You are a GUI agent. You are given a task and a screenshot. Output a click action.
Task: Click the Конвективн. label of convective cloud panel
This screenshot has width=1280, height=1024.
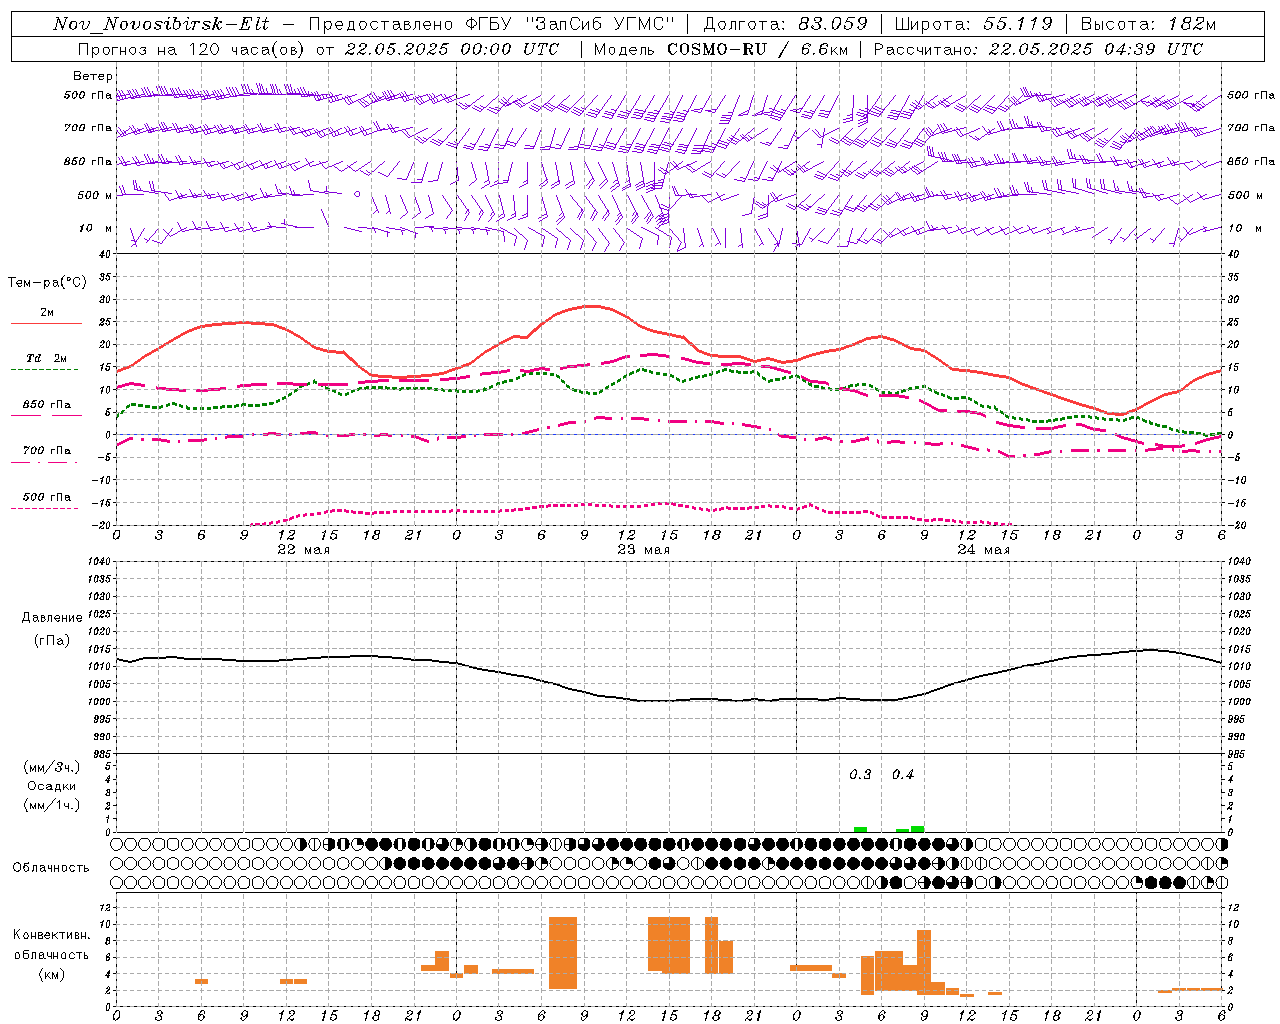pos(51,935)
